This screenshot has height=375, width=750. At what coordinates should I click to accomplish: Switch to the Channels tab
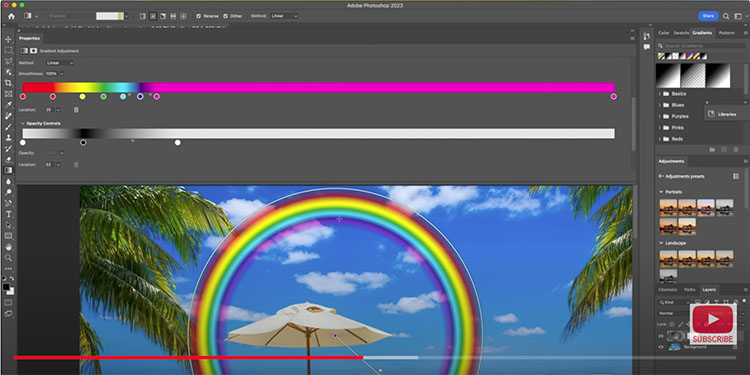pyautogui.click(x=667, y=289)
